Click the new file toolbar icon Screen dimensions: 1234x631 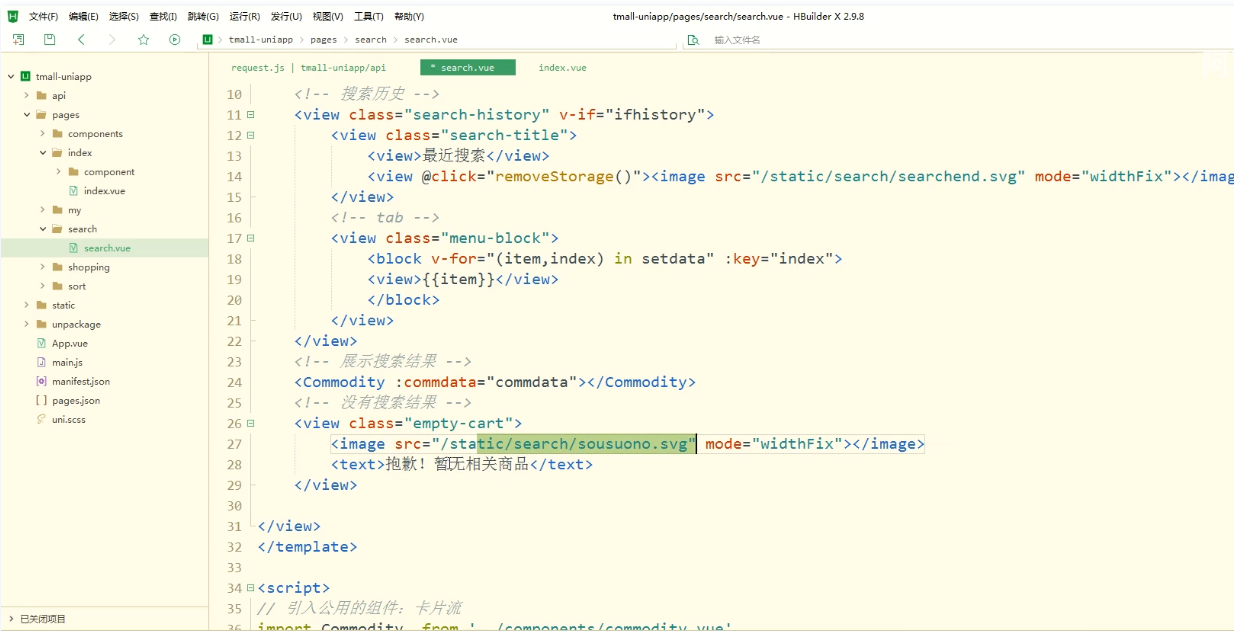18,39
